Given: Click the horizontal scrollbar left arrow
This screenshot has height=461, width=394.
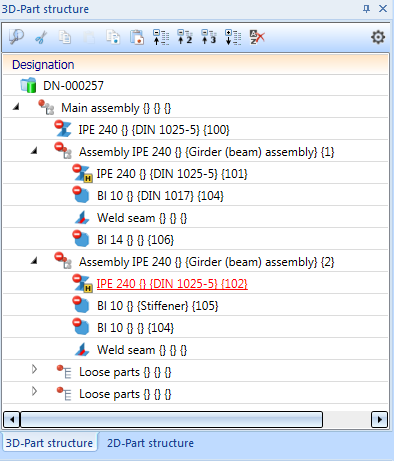Looking at the screenshot, I should pyautogui.click(x=12, y=419).
